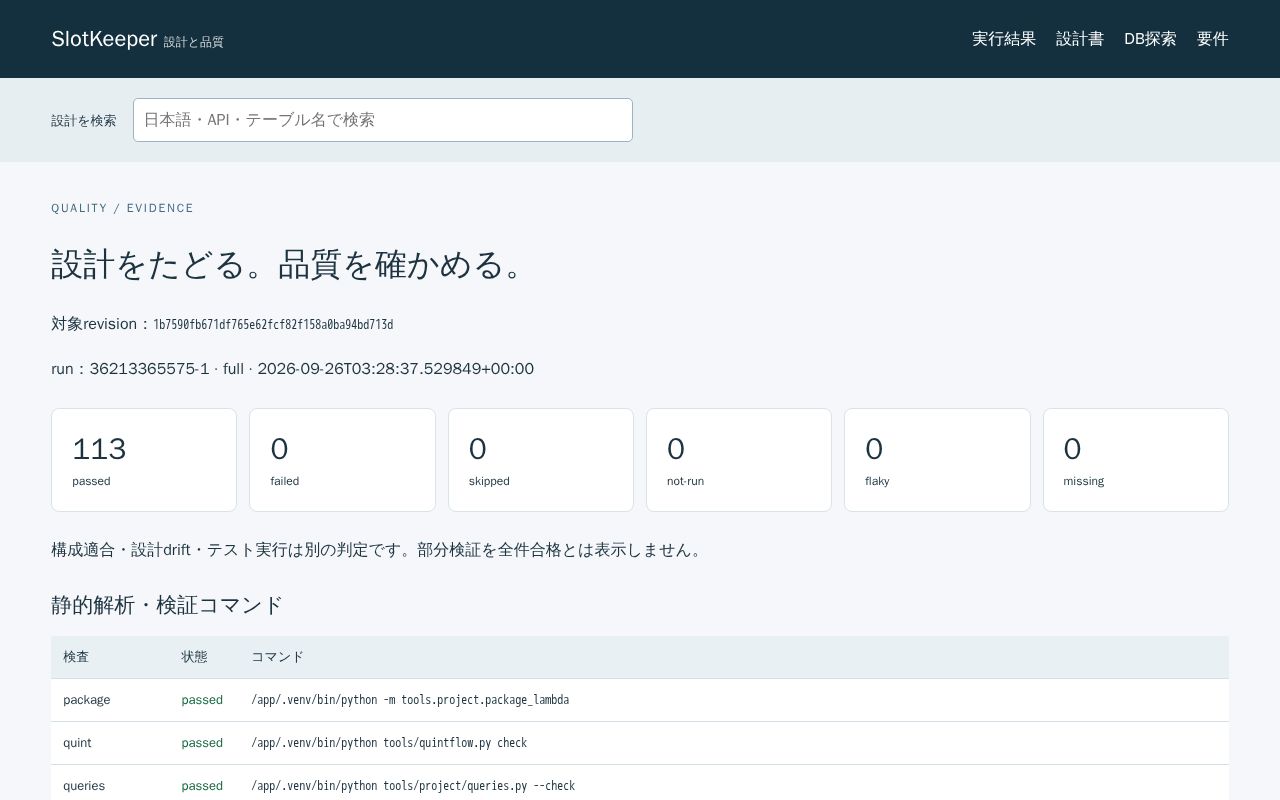Click the quintflow.py check command text
The width and height of the screenshot is (1280, 800).
point(389,743)
